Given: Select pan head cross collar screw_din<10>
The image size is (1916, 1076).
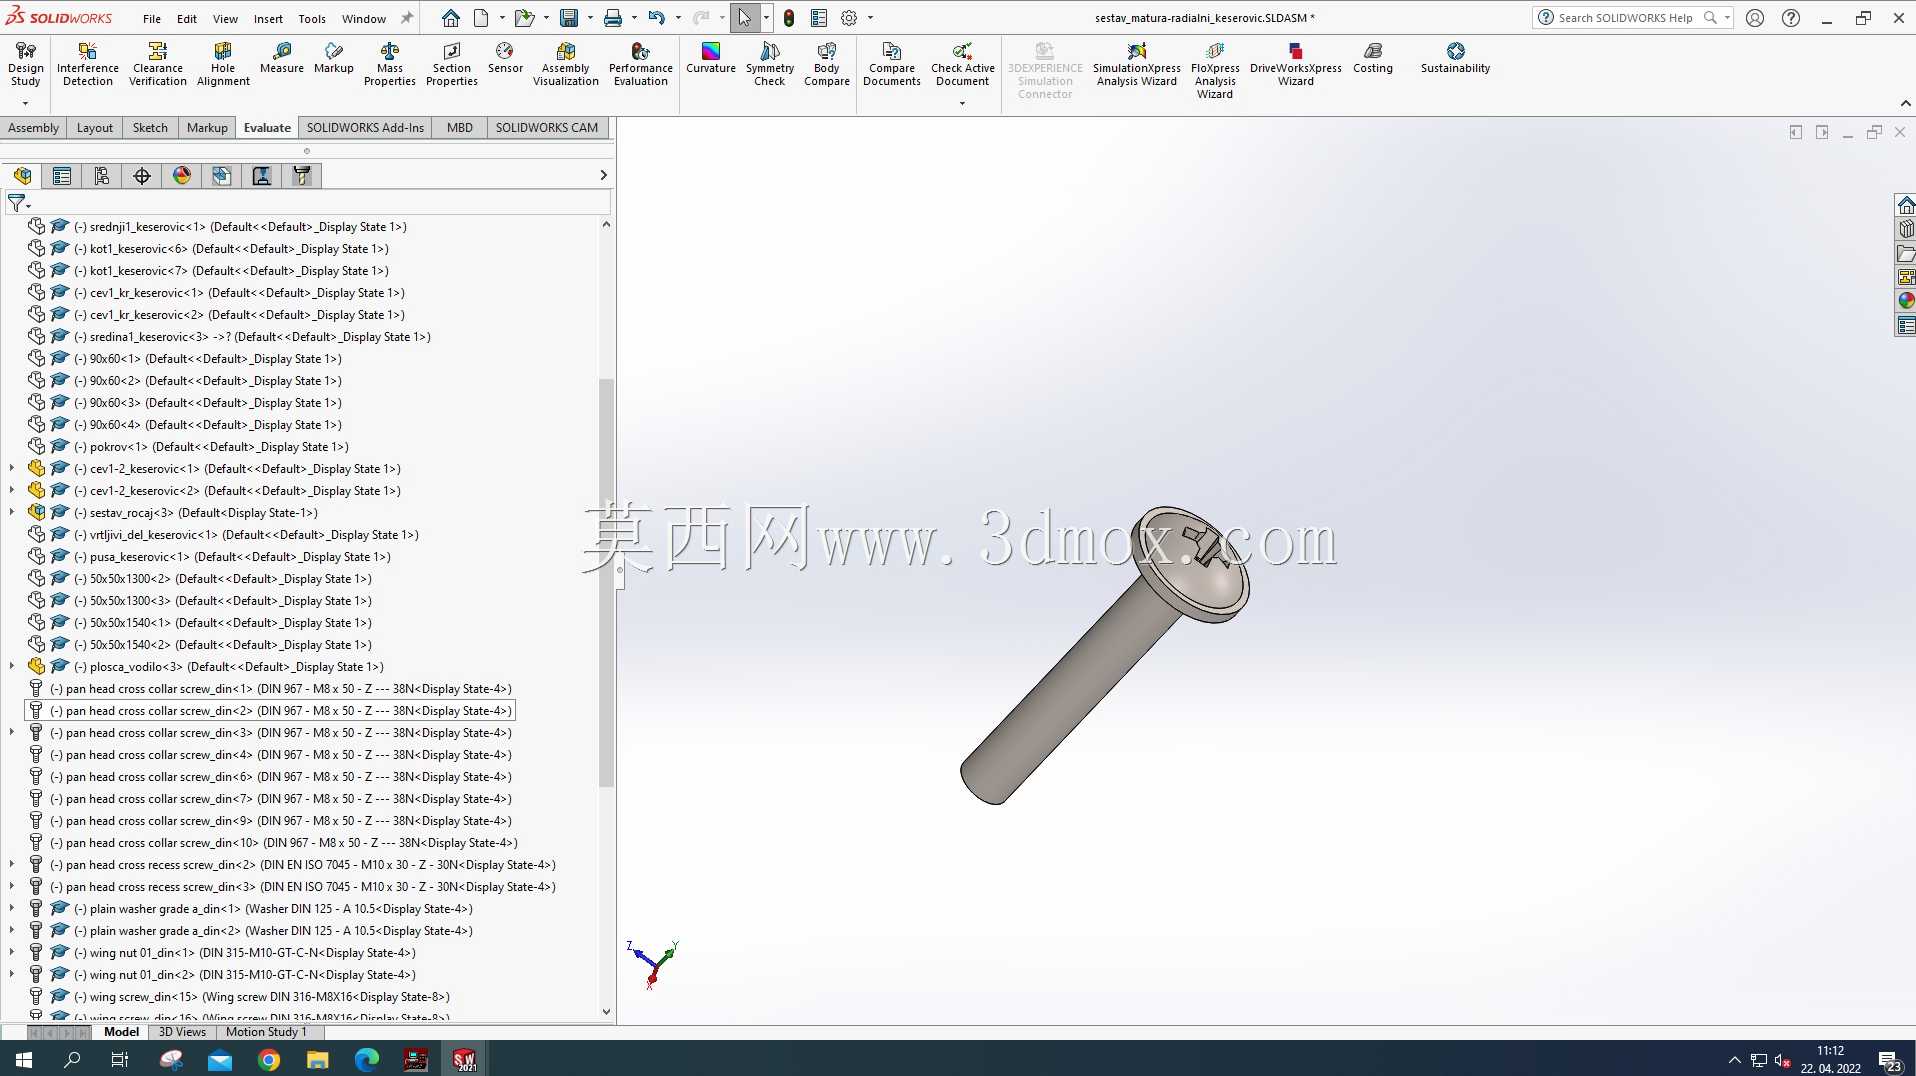Looking at the screenshot, I should [272, 842].
